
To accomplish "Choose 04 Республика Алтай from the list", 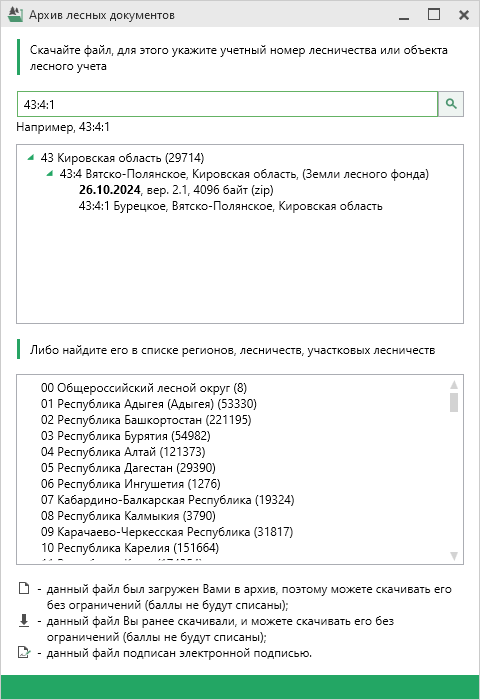I will (123, 452).
